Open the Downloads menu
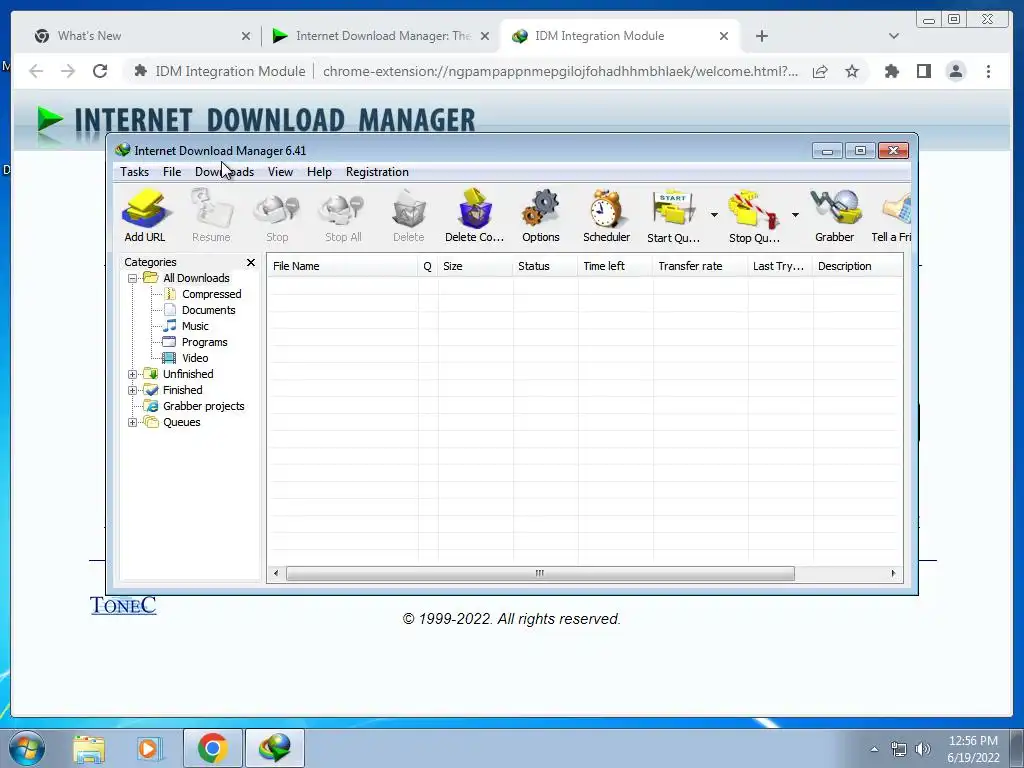The image size is (1024, 768). [x=225, y=172]
